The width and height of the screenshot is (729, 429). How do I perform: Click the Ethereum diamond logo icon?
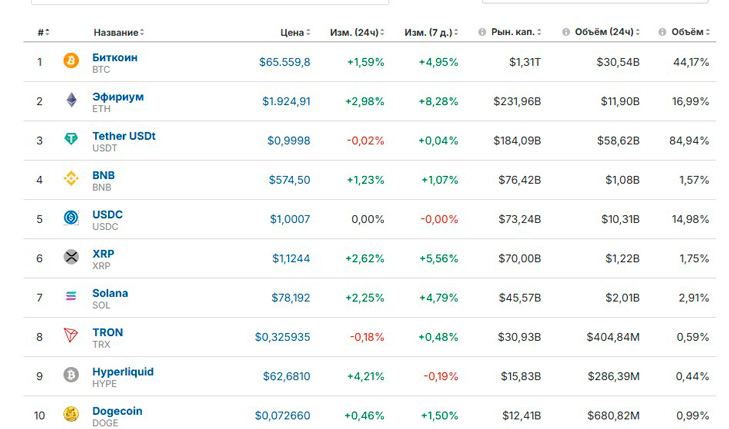click(71, 99)
